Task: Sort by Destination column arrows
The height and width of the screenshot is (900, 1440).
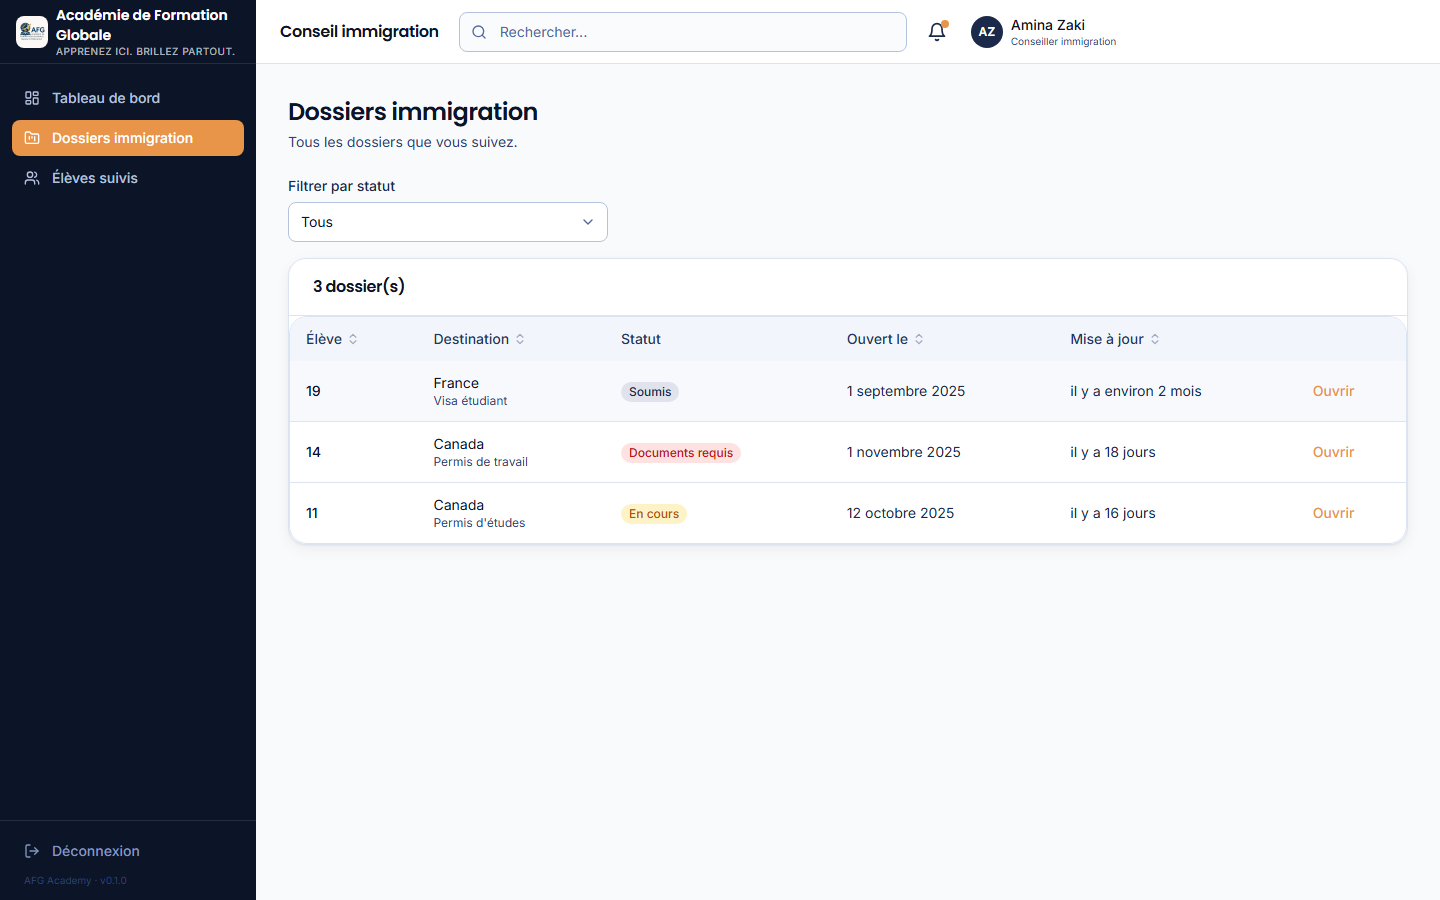Action: (520, 339)
